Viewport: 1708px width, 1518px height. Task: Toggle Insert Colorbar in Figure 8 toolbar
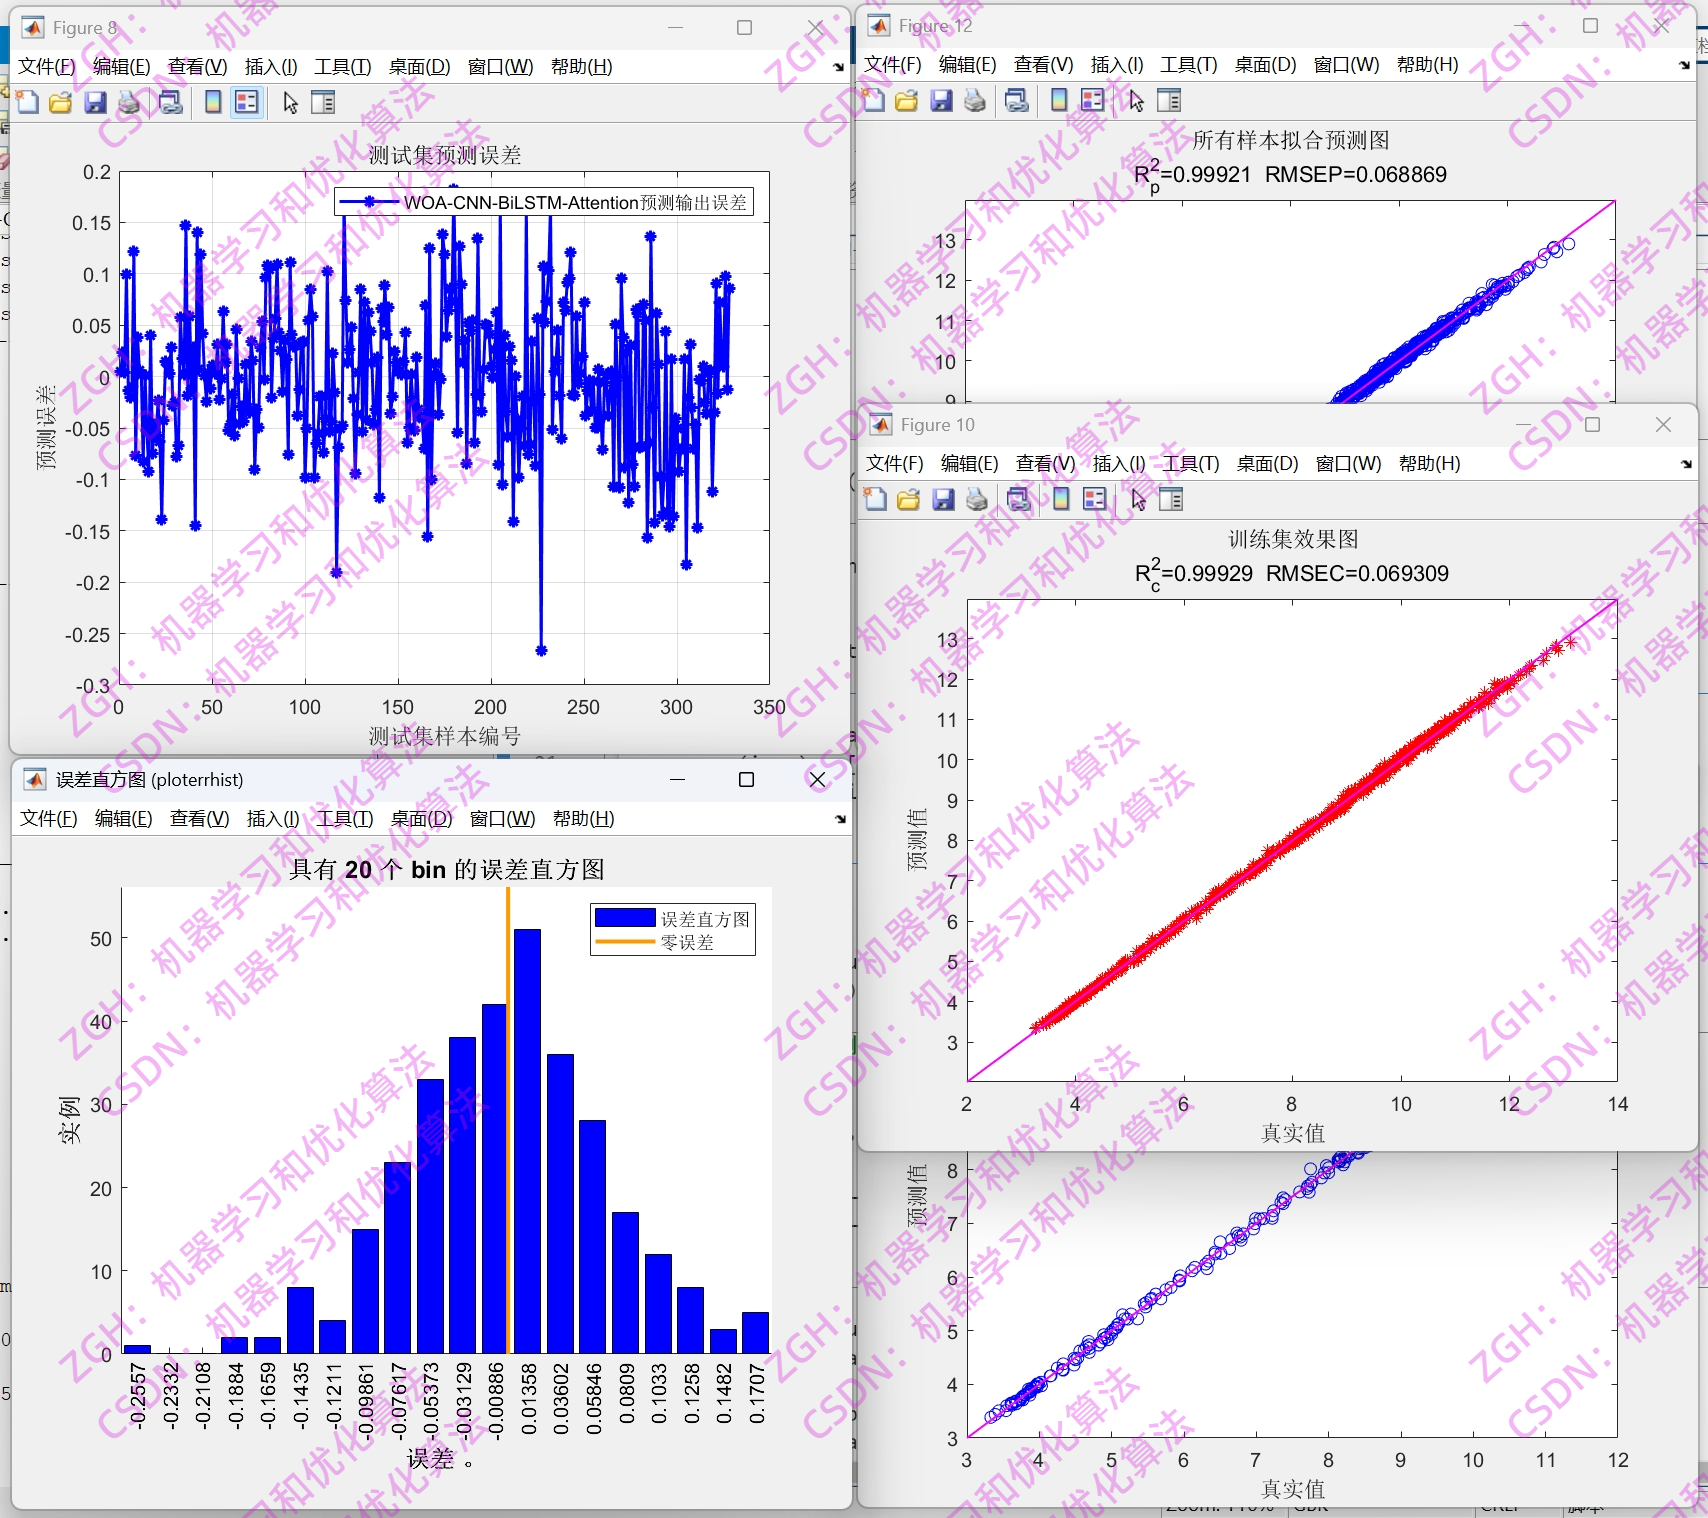tap(213, 102)
